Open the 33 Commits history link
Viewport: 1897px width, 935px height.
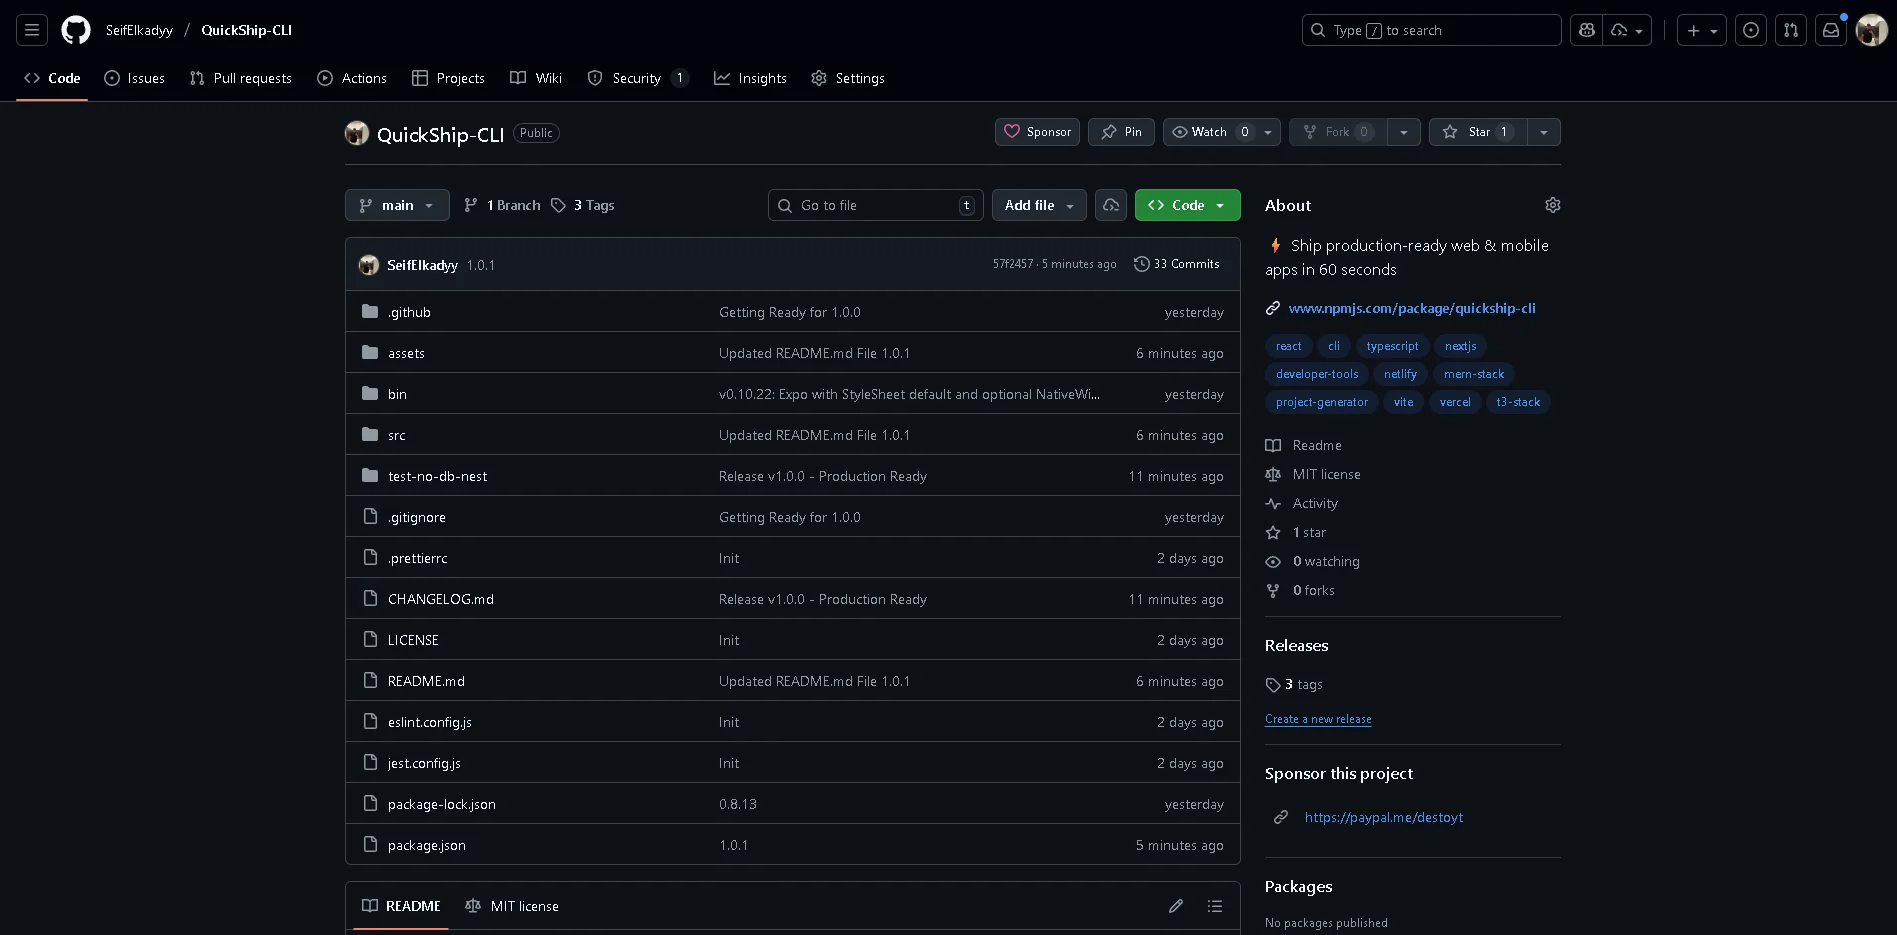click(1176, 264)
